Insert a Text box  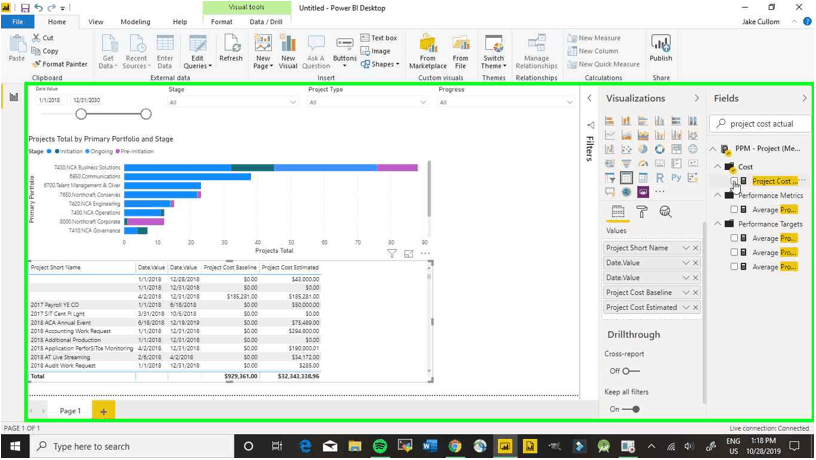point(379,38)
